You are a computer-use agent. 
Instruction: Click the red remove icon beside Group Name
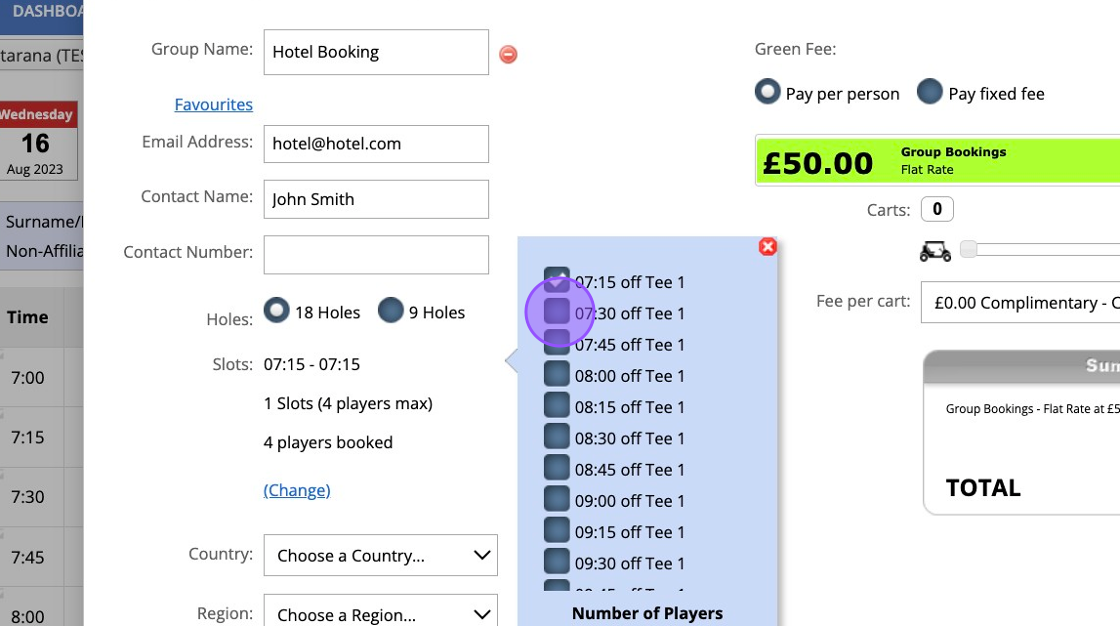(508, 54)
